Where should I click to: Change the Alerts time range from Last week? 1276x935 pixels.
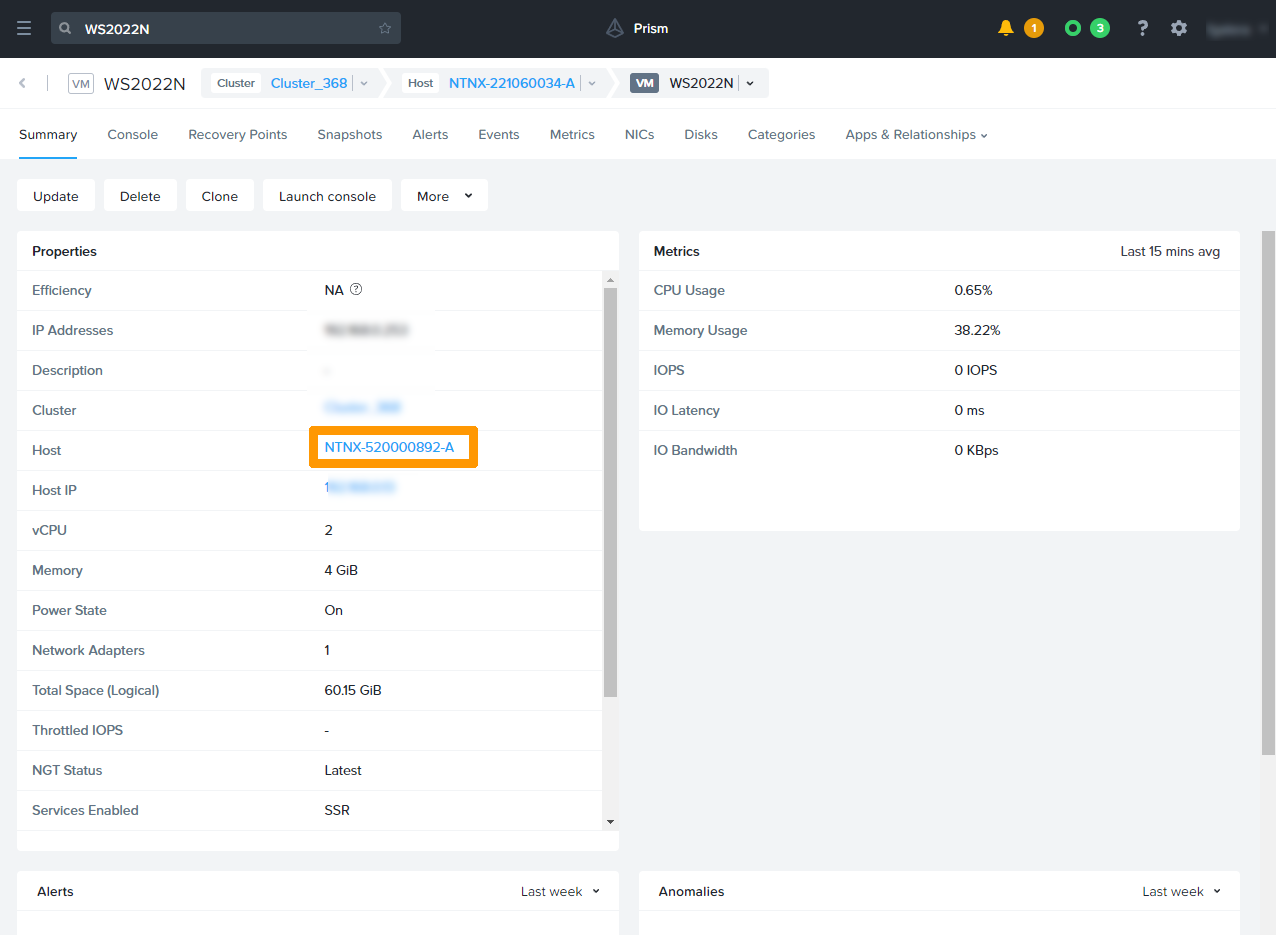pos(560,890)
